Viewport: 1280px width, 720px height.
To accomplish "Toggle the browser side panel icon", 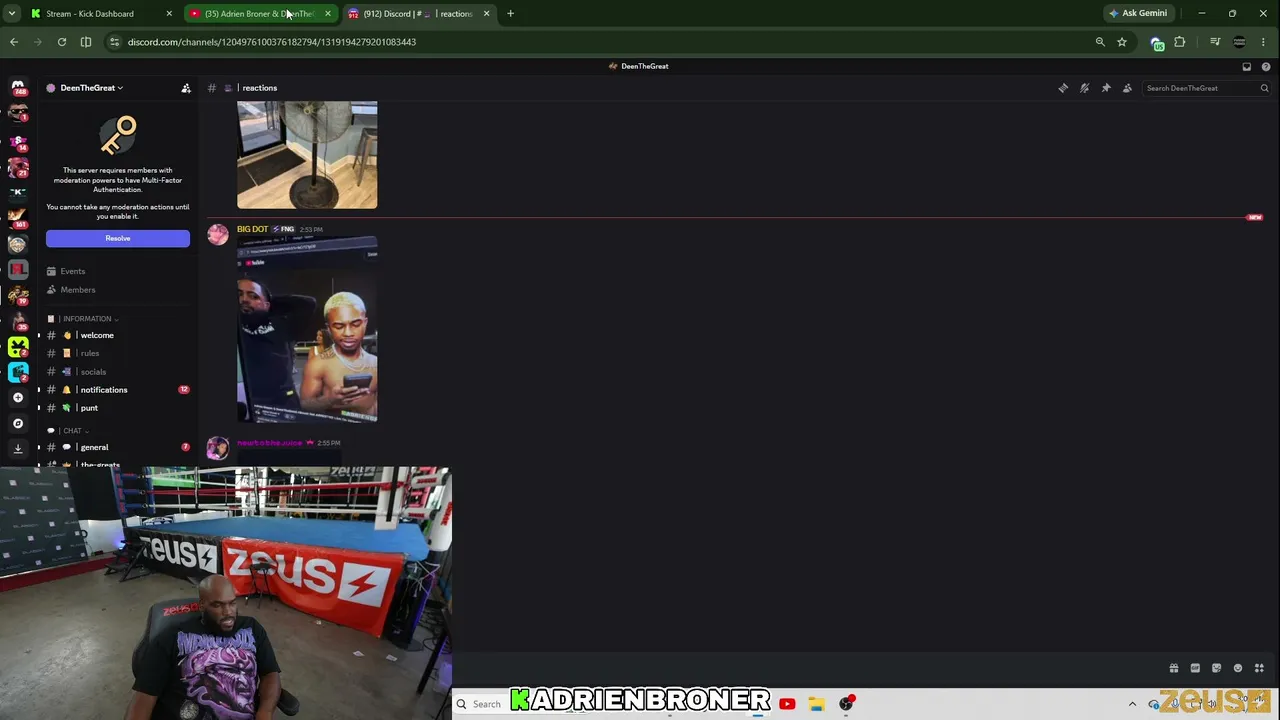I will 86,42.
